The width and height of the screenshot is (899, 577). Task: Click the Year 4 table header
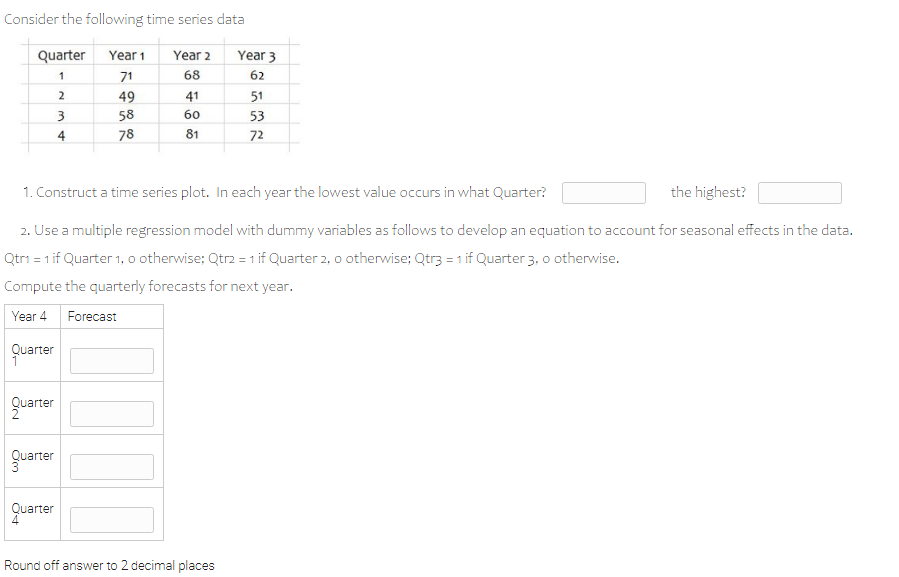(29, 315)
